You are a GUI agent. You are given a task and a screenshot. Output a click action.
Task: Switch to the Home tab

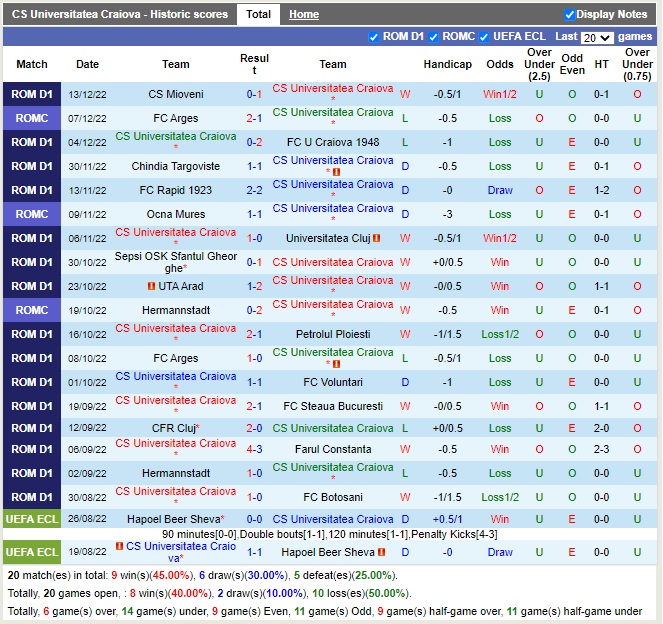(x=304, y=15)
